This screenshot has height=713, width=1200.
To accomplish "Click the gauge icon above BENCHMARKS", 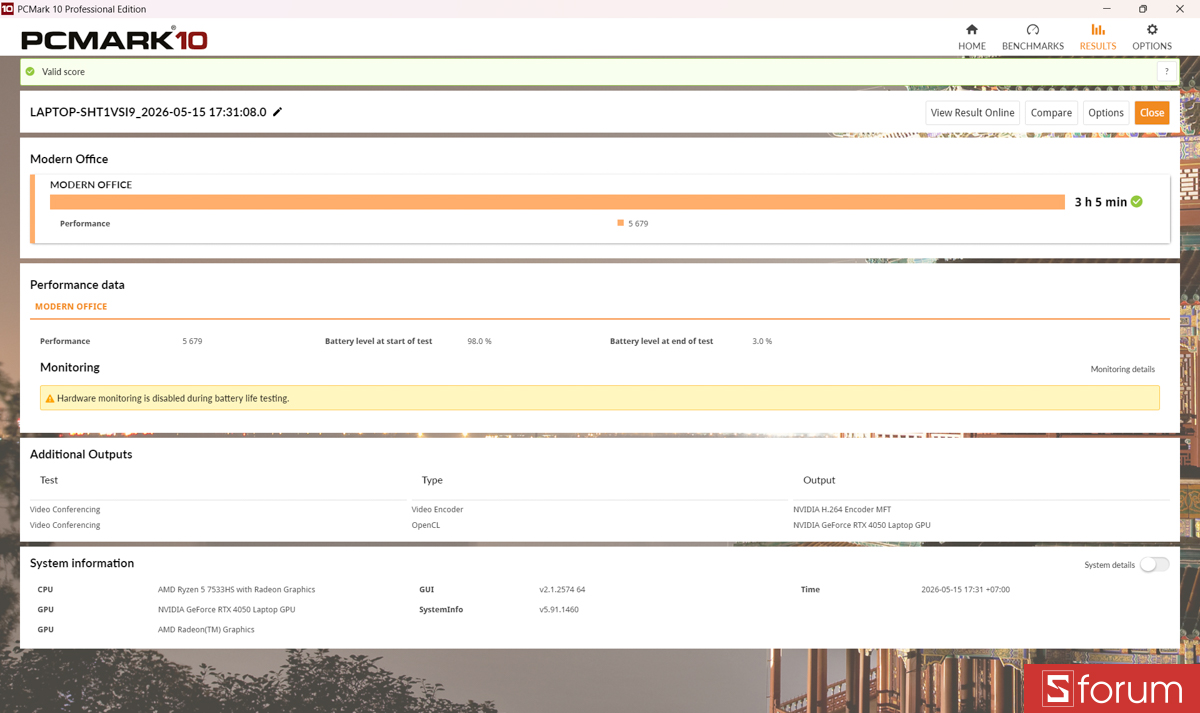I will tap(1033, 29).
